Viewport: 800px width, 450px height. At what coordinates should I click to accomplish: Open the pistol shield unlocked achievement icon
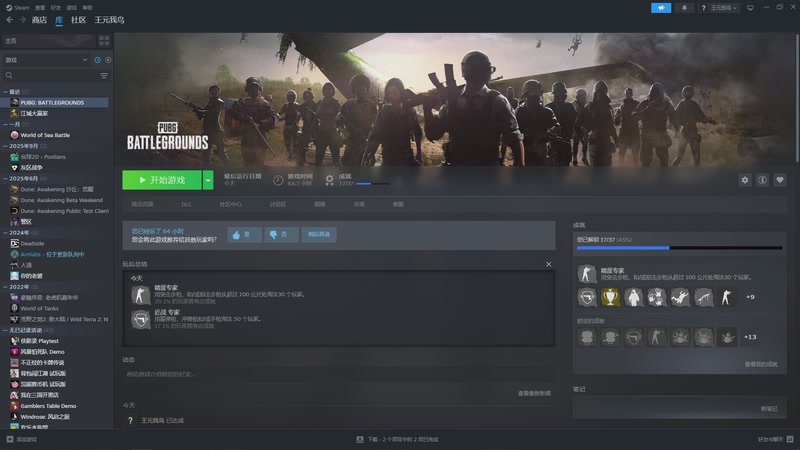tap(587, 297)
